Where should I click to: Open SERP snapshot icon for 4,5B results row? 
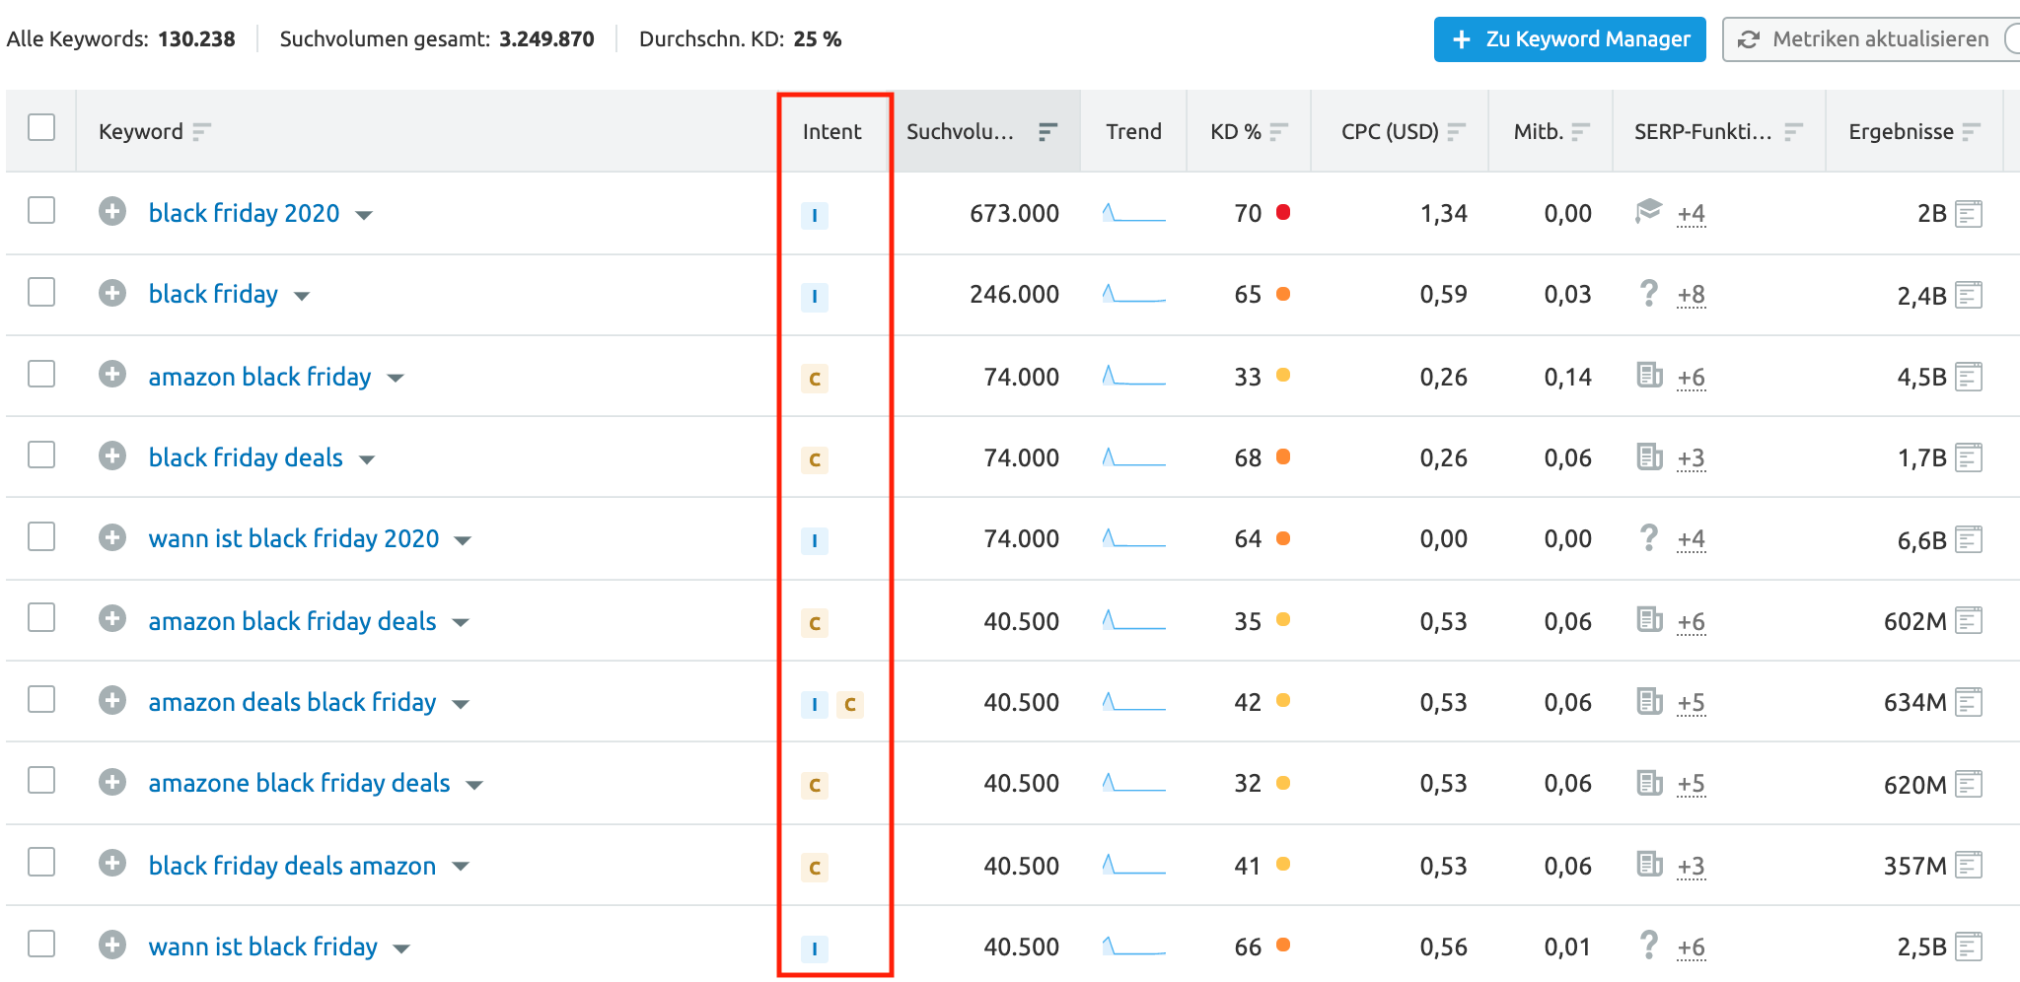pyautogui.click(x=1968, y=377)
